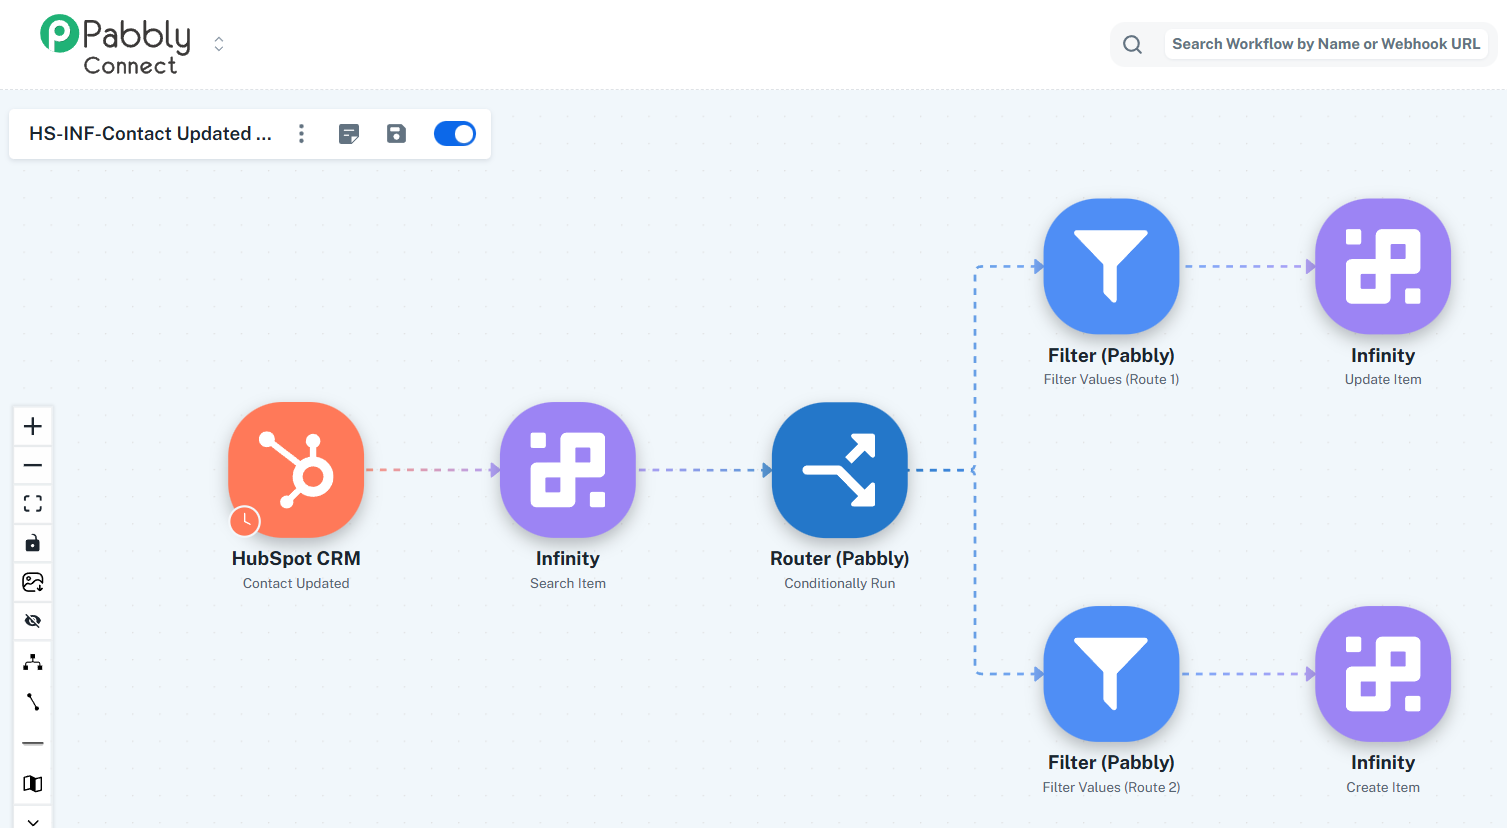Save the workflow using the floppy disk icon

397,134
